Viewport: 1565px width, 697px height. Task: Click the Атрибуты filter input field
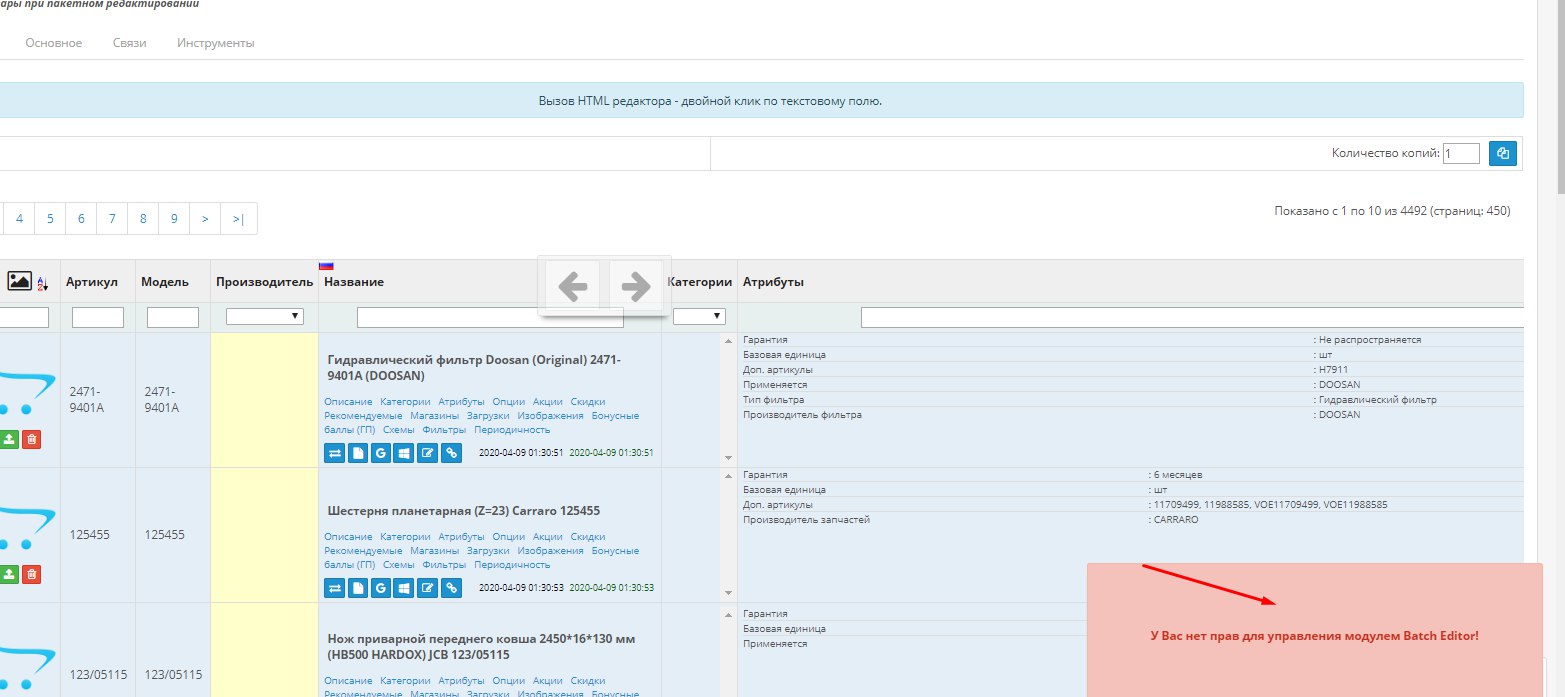[x=1192, y=317]
